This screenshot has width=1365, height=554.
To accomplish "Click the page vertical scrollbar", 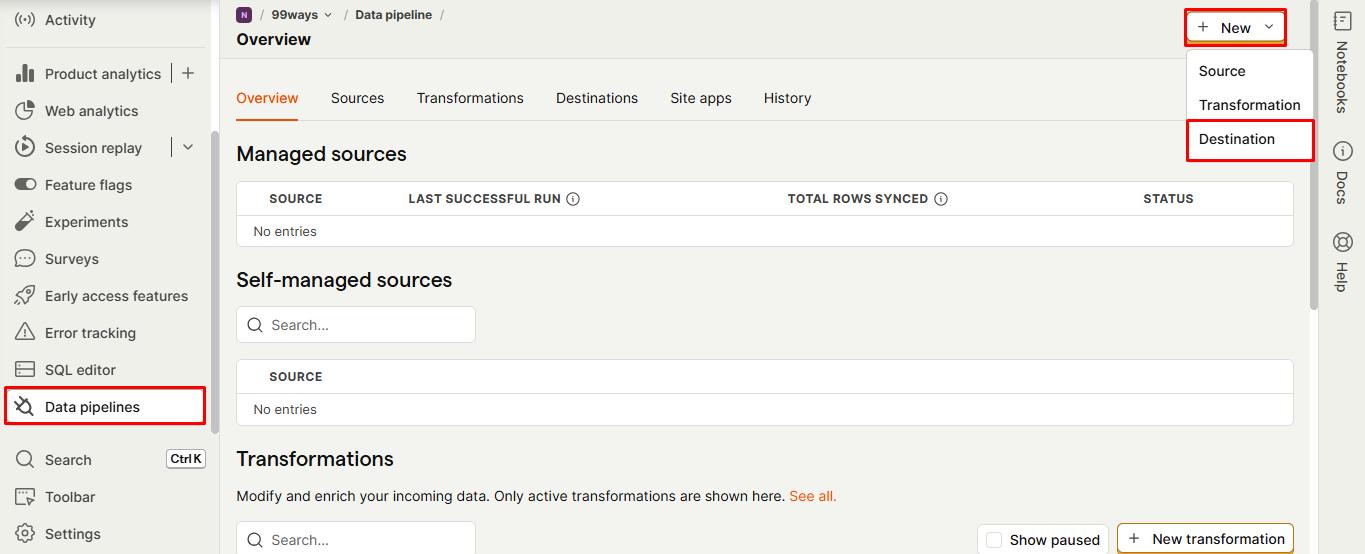I will 1314,155.
